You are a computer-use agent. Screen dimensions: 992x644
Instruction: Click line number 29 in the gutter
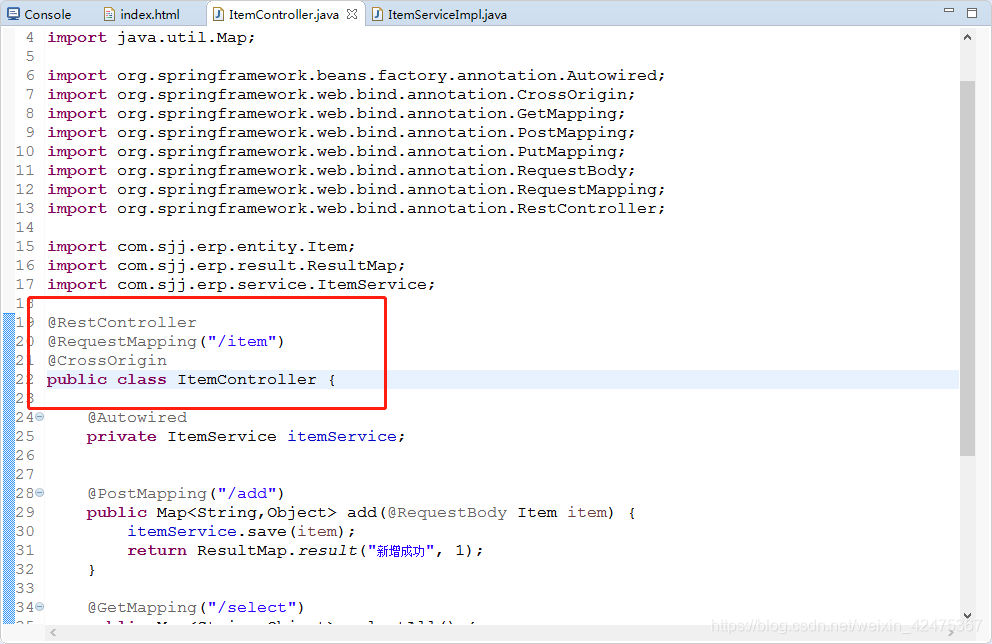click(25, 512)
